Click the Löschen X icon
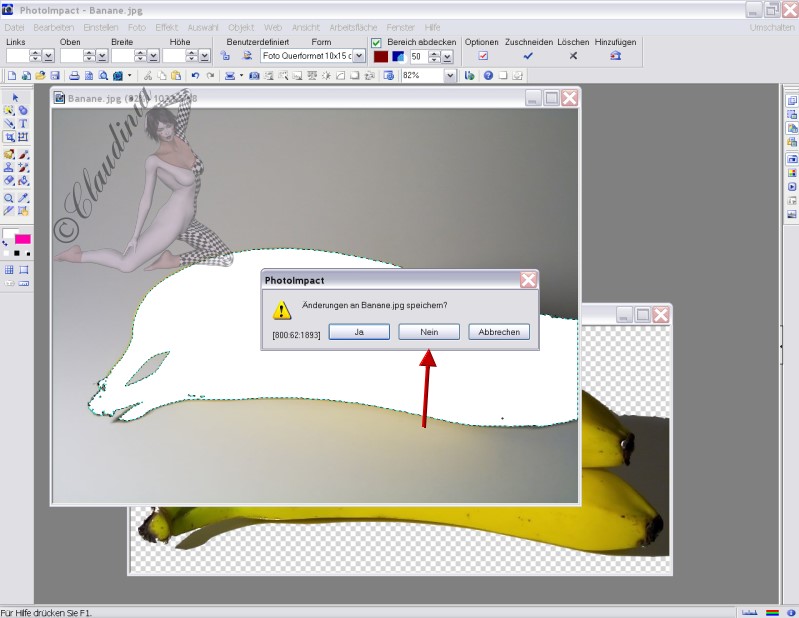The height and width of the screenshot is (618, 799). tap(573, 56)
